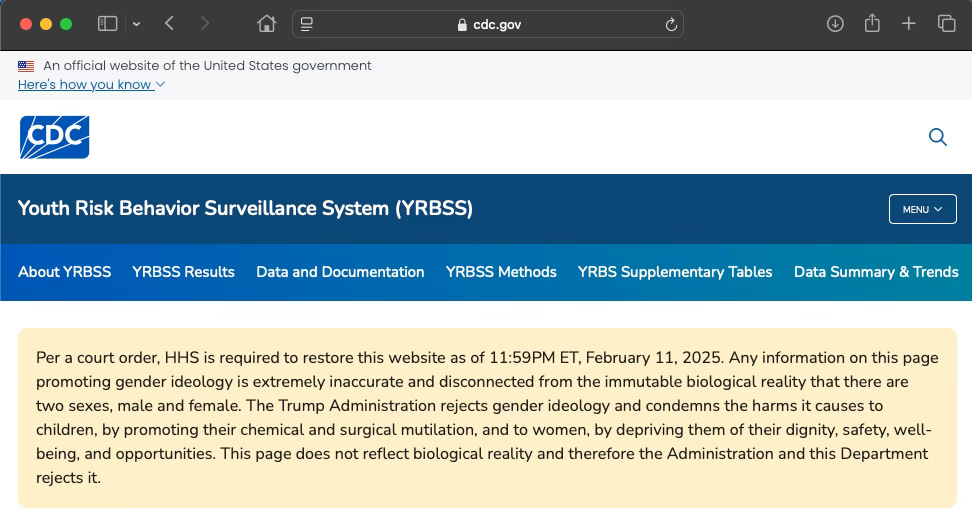Open the home page icon

[x=267, y=24]
